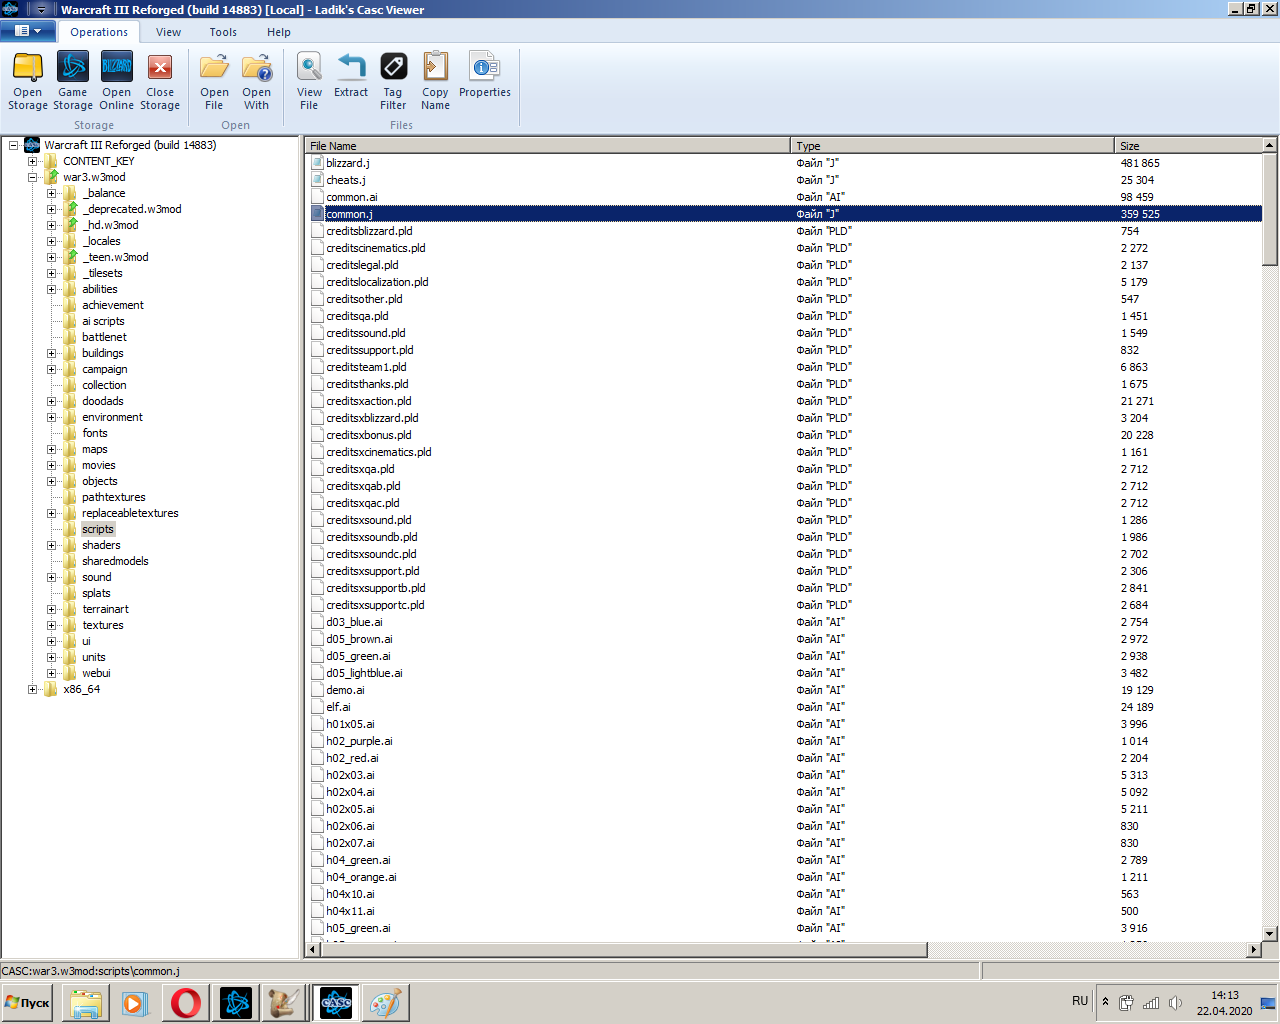Click the creditsqa.pld file icon
The width and height of the screenshot is (1280, 1024).
coord(316,316)
